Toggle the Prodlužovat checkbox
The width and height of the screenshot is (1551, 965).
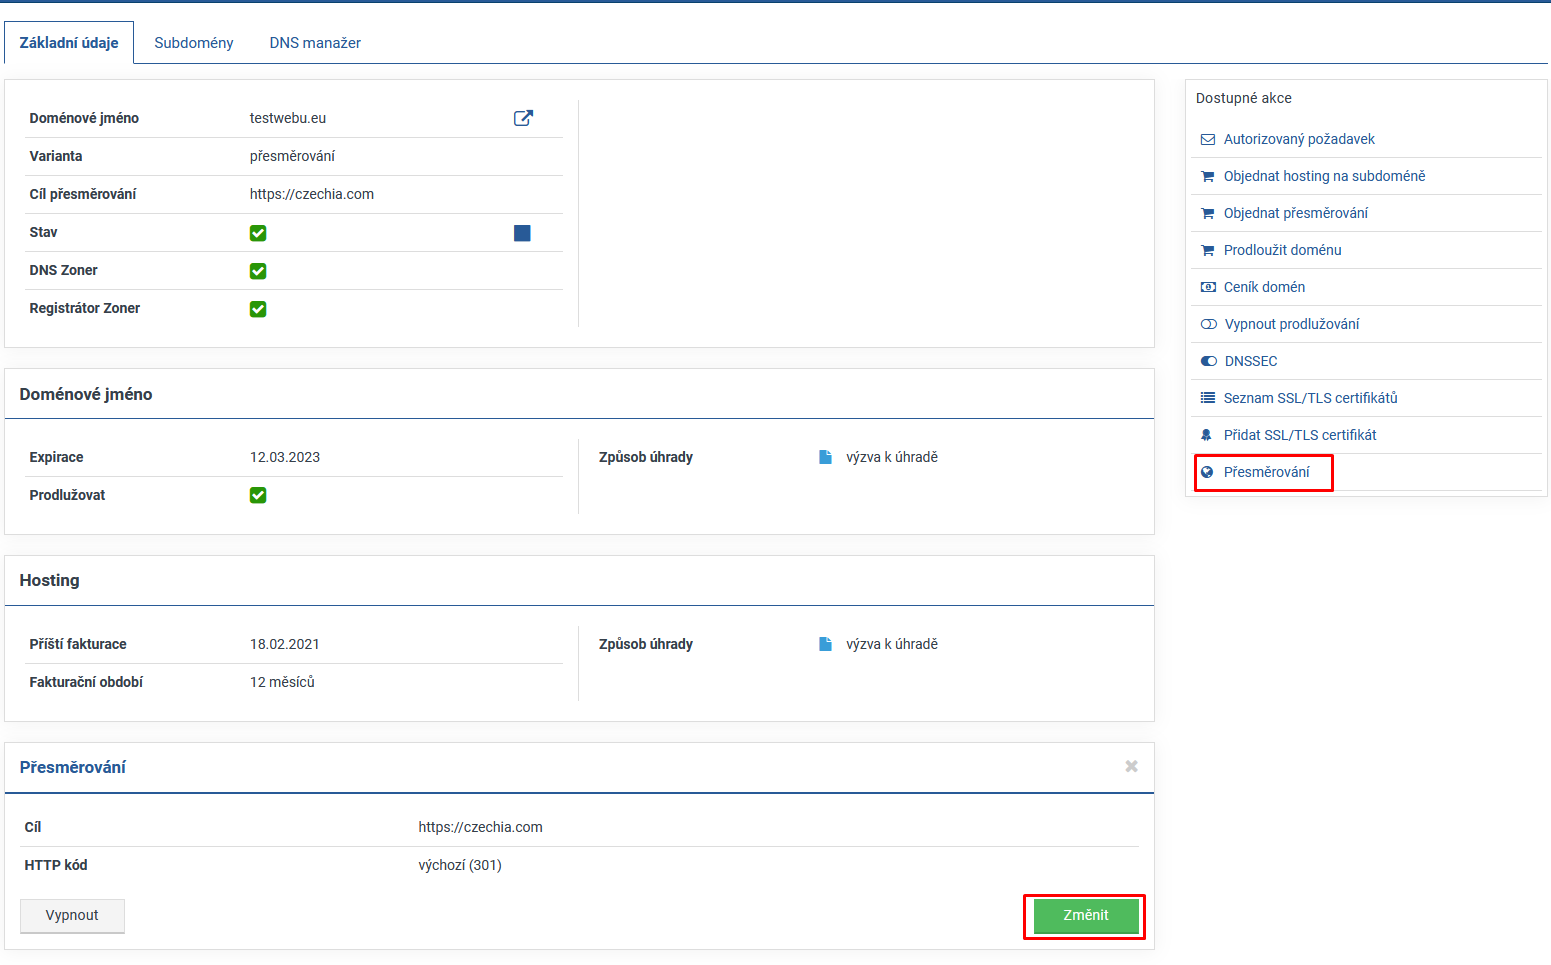(x=258, y=495)
